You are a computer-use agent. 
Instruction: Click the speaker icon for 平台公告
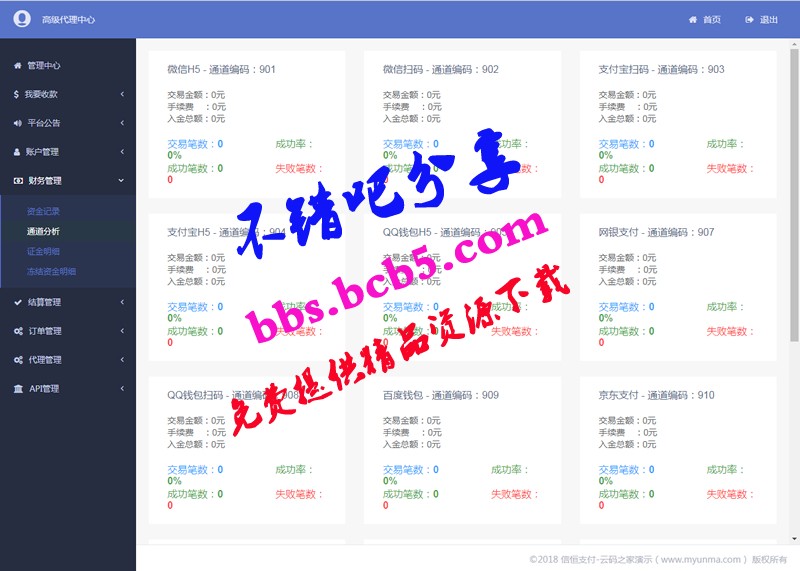pyautogui.click(x=18, y=123)
